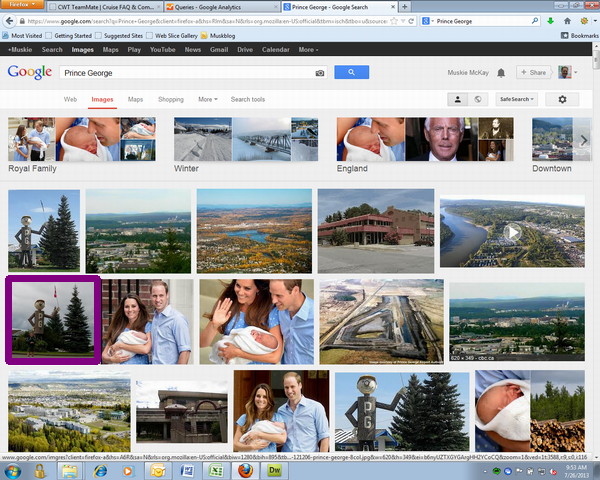Bookmark this page with the star icon
This screenshot has width=600, height=480.
pos(394,21)
